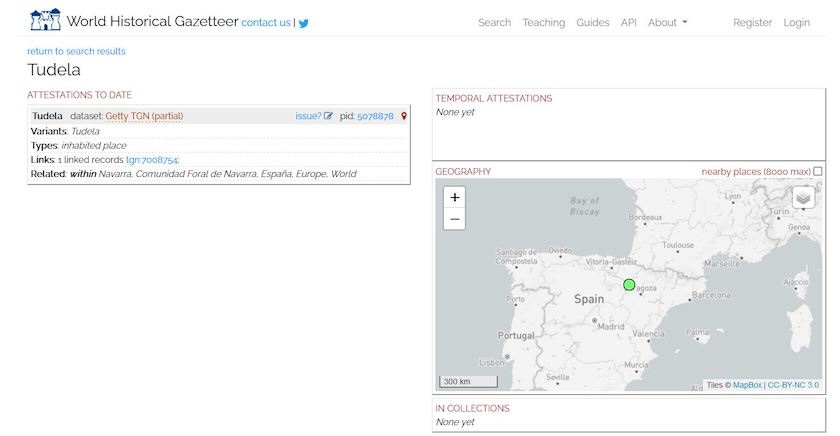Open the Twitter bird icon link
Screen dimensions: 840x436
click(x=304, y=23)
